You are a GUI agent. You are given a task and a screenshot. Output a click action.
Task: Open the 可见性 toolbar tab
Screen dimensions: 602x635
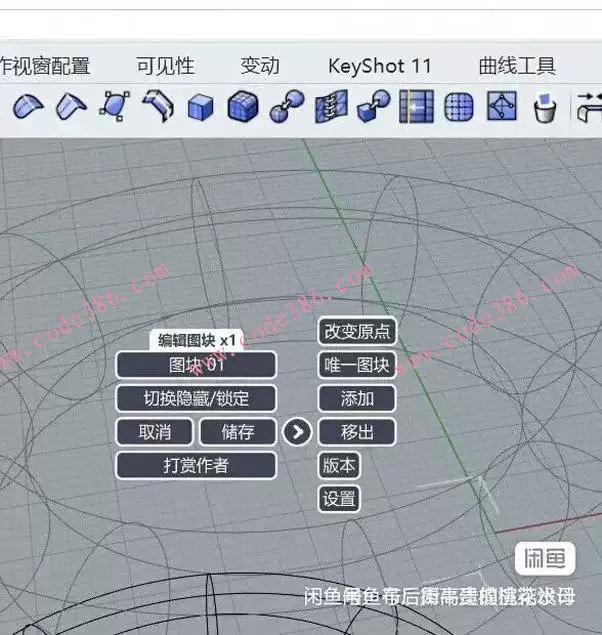(165, 66)
